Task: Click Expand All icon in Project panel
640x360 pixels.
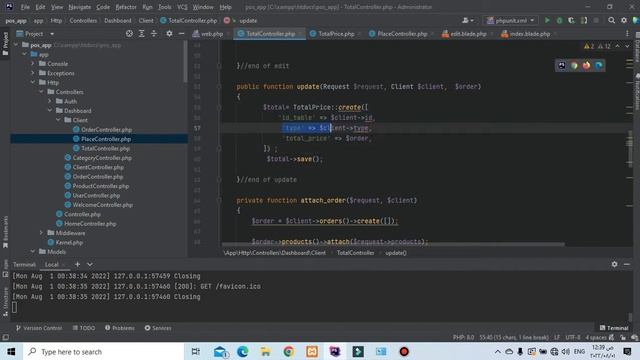Action: 141,34
